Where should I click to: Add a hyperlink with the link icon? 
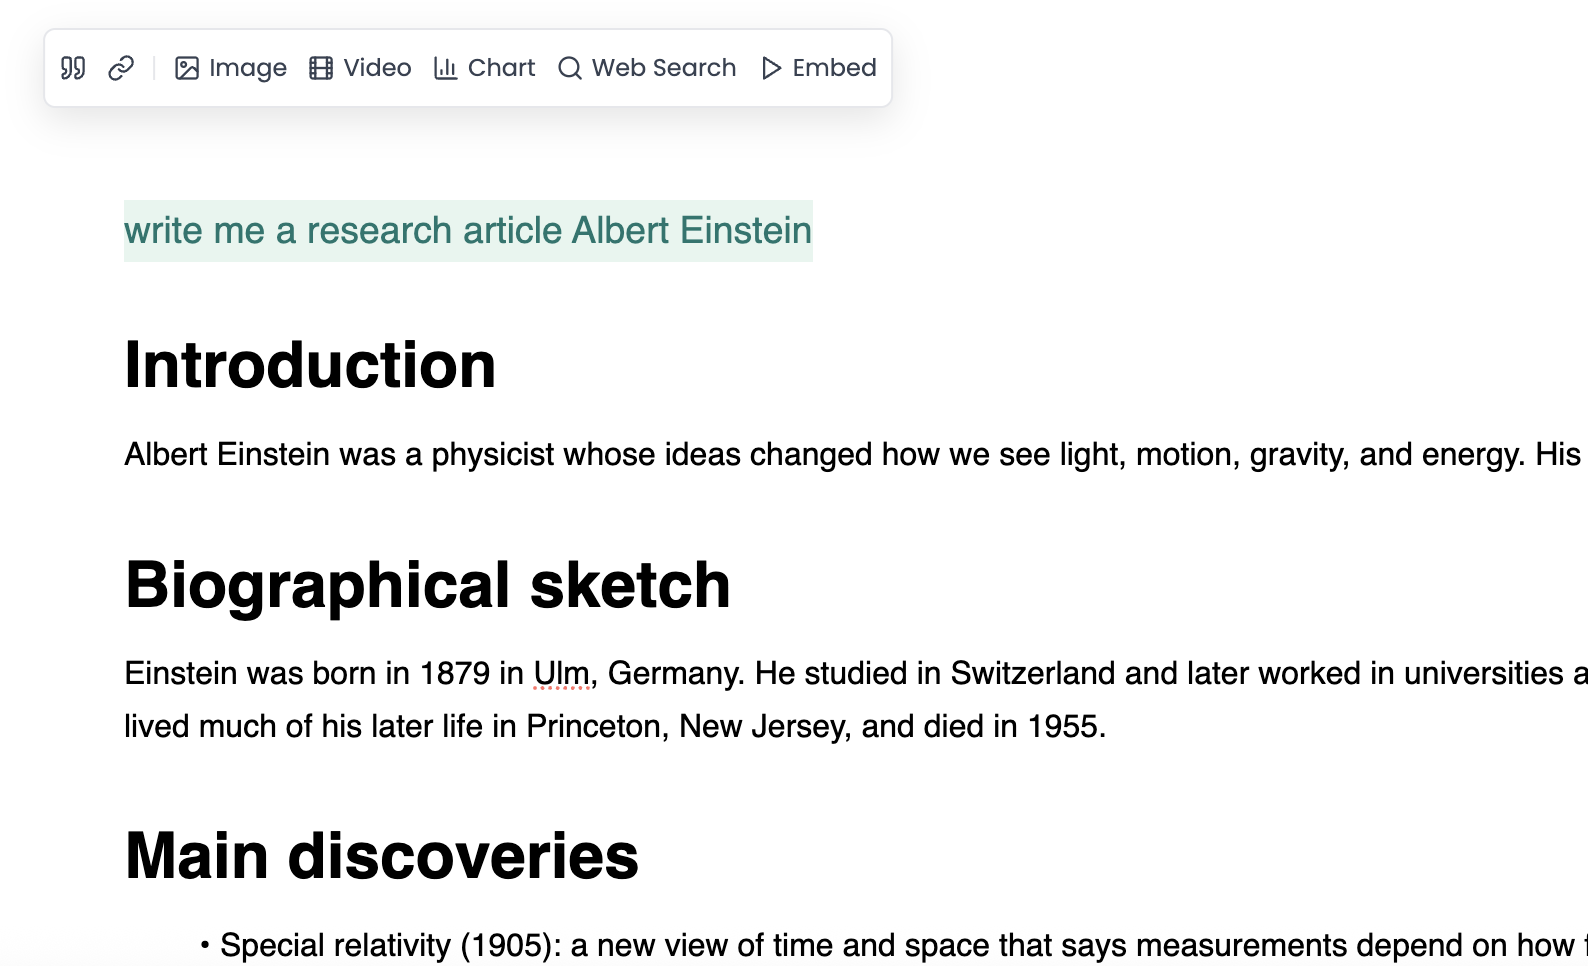click(121, 67)
